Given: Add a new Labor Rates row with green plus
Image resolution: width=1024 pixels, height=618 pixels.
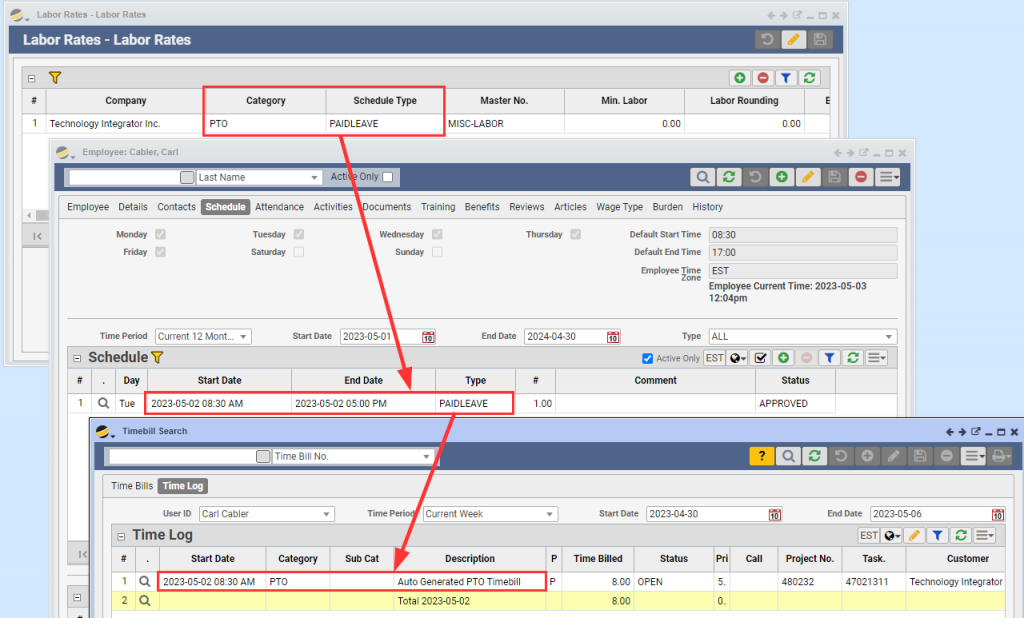Looking at the screenshot, I should click(739, 78).
